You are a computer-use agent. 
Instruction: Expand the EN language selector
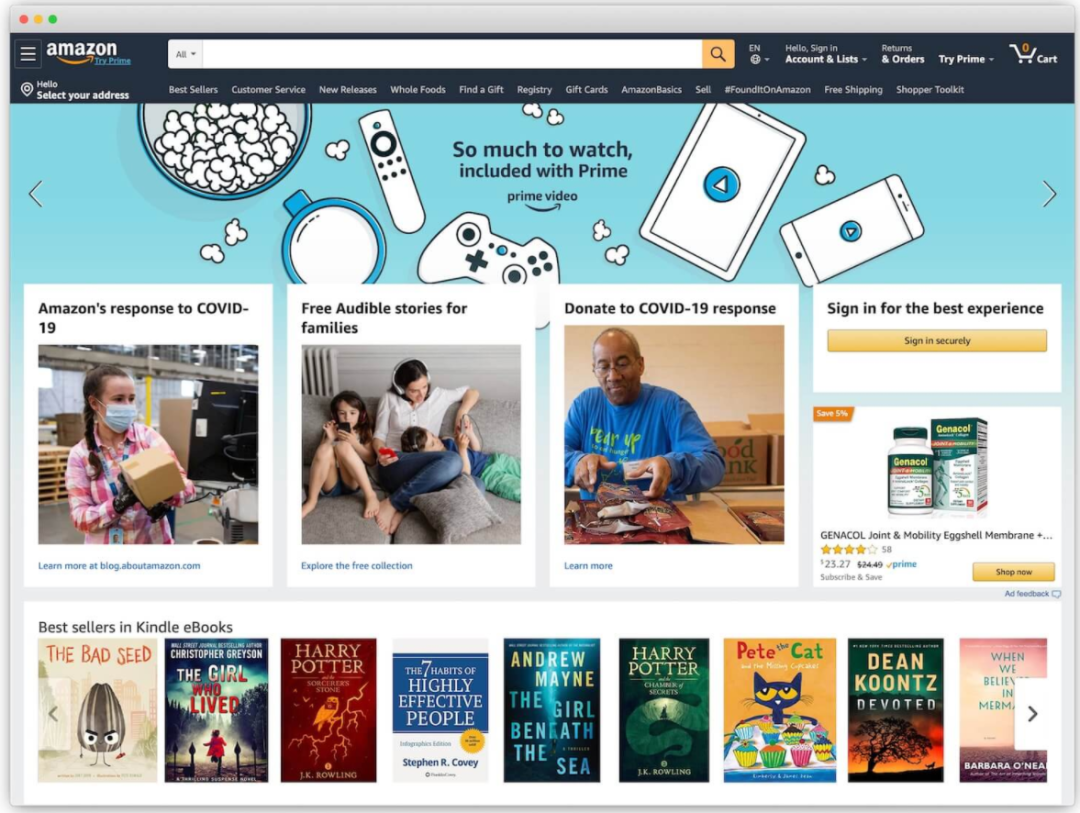759,54
